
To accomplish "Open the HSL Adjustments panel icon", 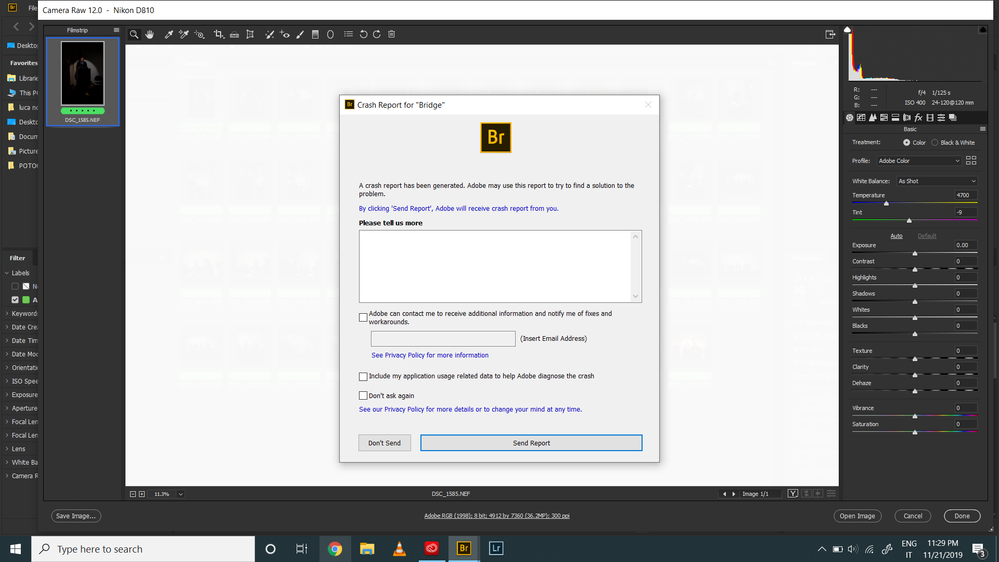I will [884, 117].
